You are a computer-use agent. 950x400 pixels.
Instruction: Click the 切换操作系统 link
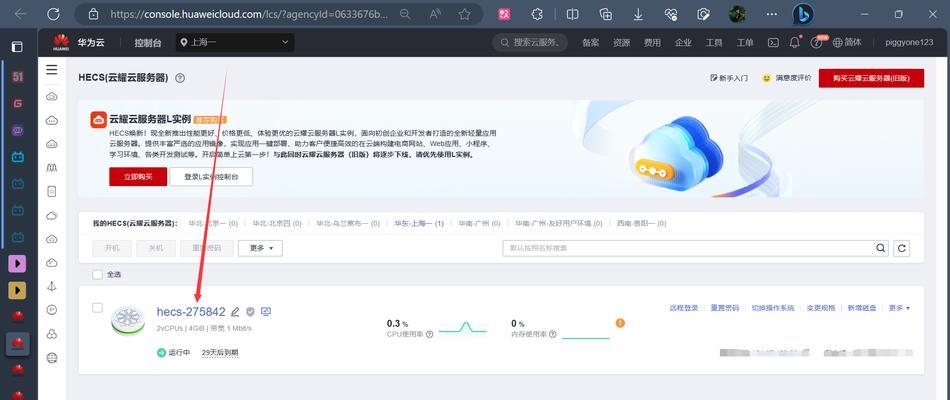[x=772, y=308]
